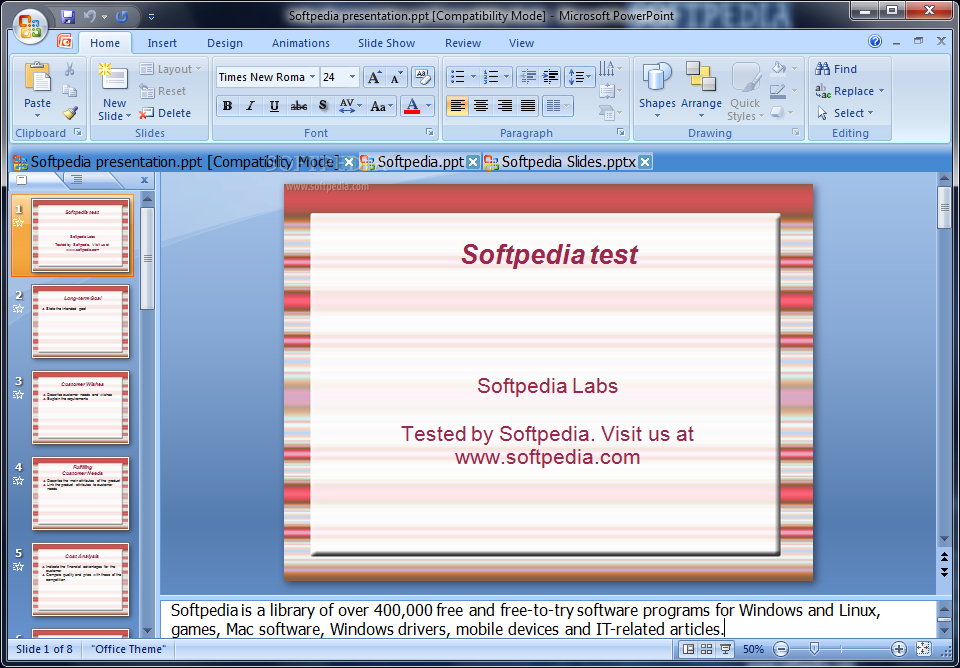Start Slide Show from status bar
This screenshot has height=668, width=960.
pos(726,649)
